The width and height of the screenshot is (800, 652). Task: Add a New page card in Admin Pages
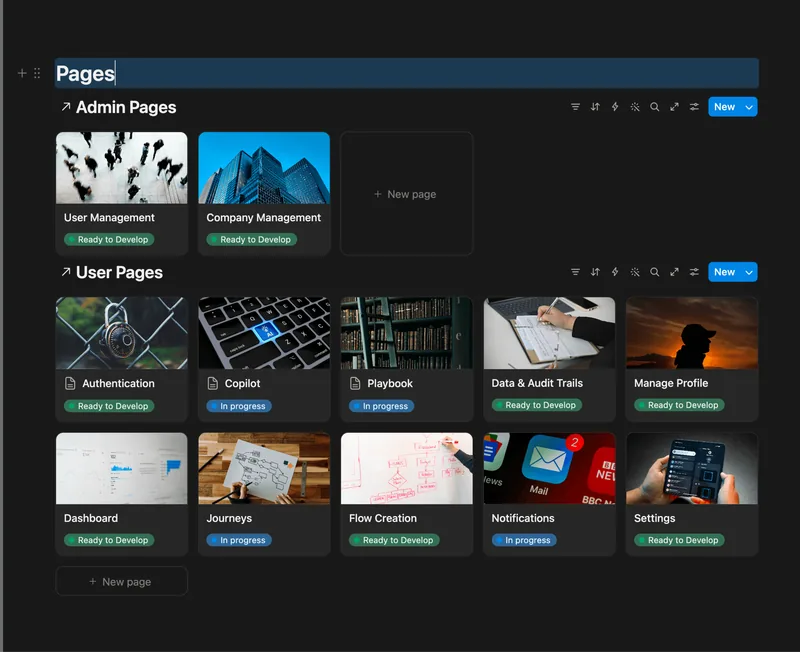pyautogui.click(x=407, y=194)
